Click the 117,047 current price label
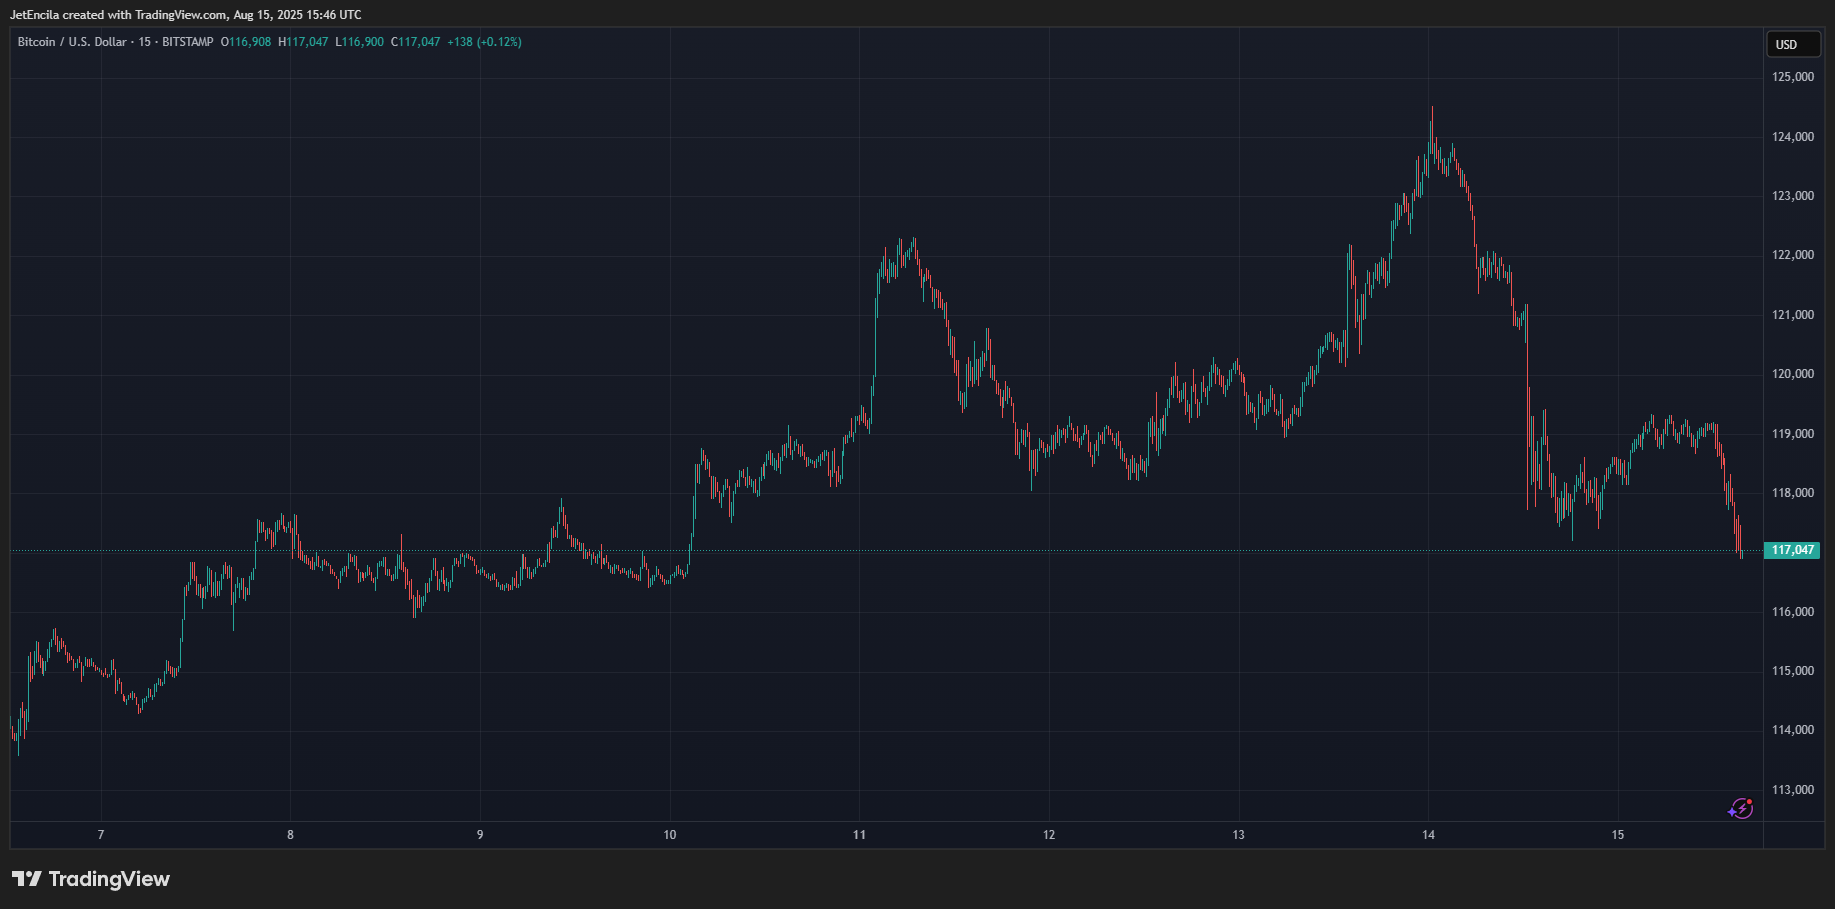The width and height of the screenshot is (1835, 909). (x=1792, y=550)
